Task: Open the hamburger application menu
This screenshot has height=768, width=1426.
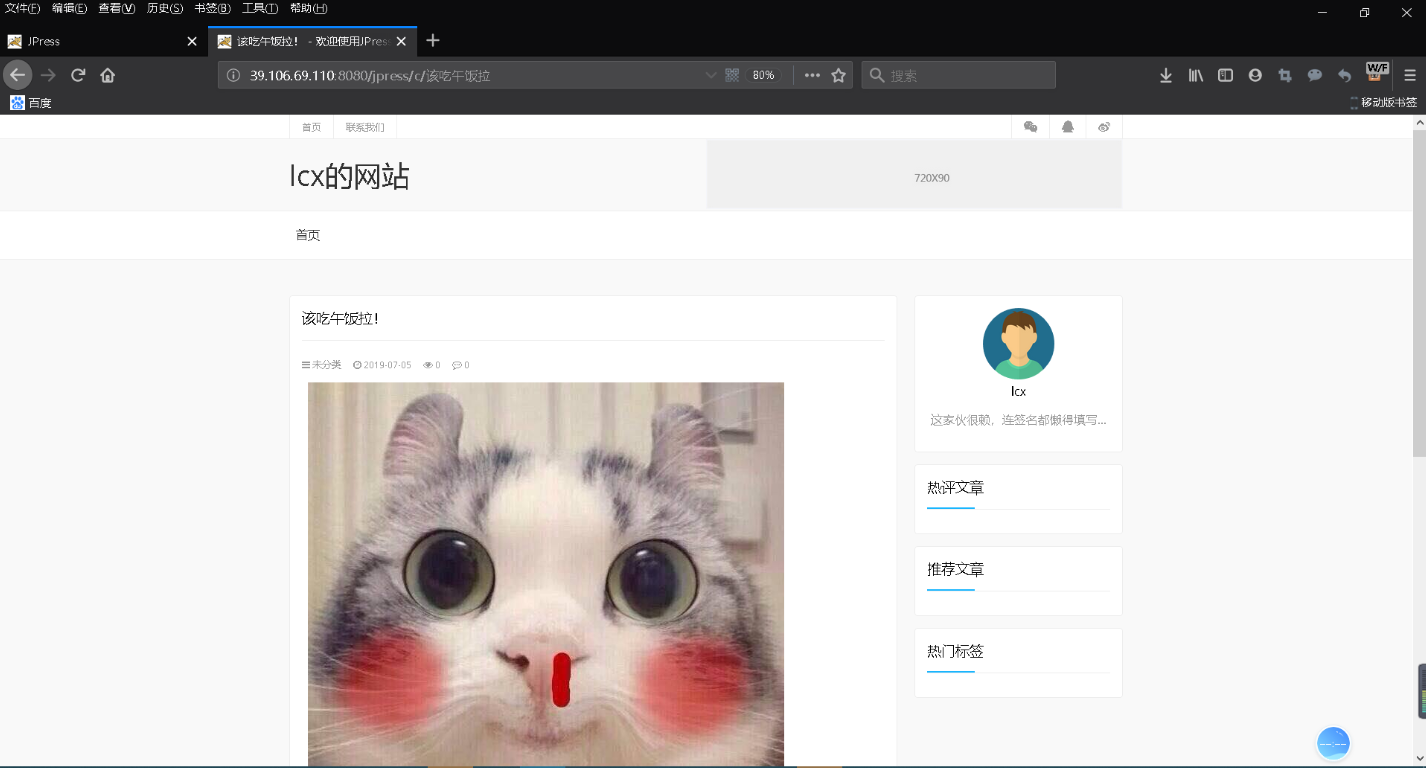Action: point(1410,75)
